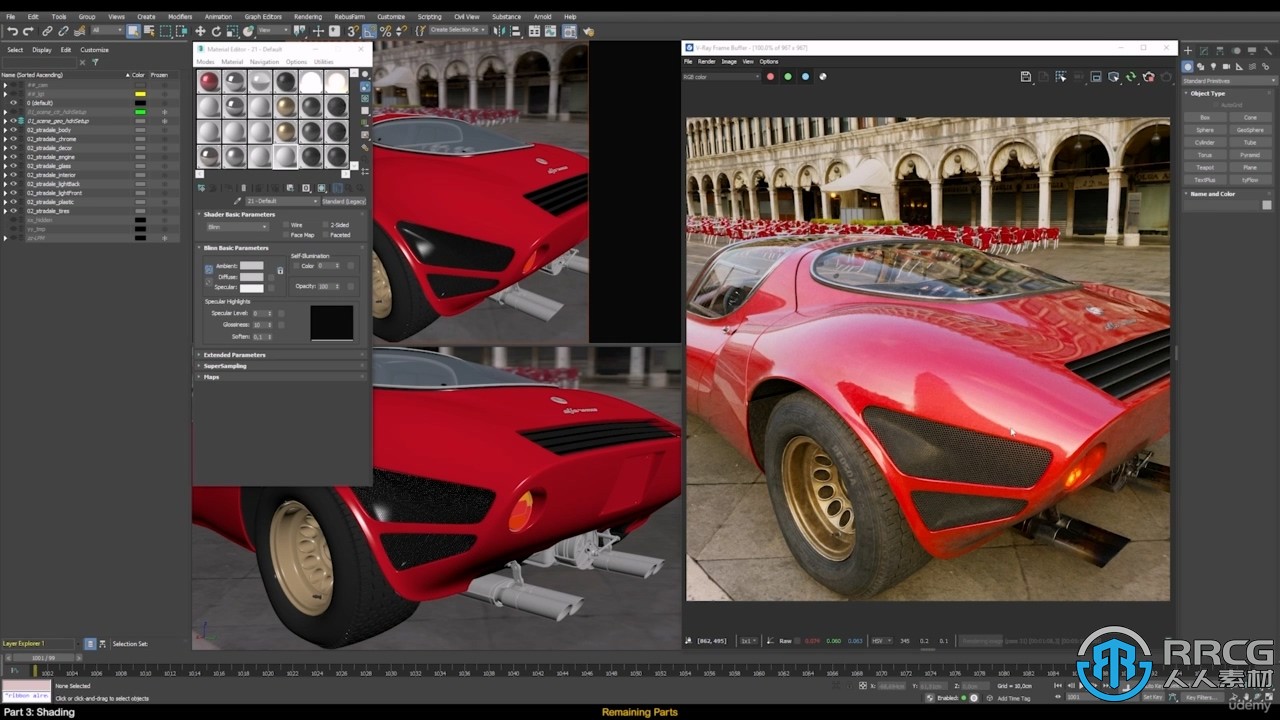Toggle visibility of 0 (default) layer

(13, 103)
